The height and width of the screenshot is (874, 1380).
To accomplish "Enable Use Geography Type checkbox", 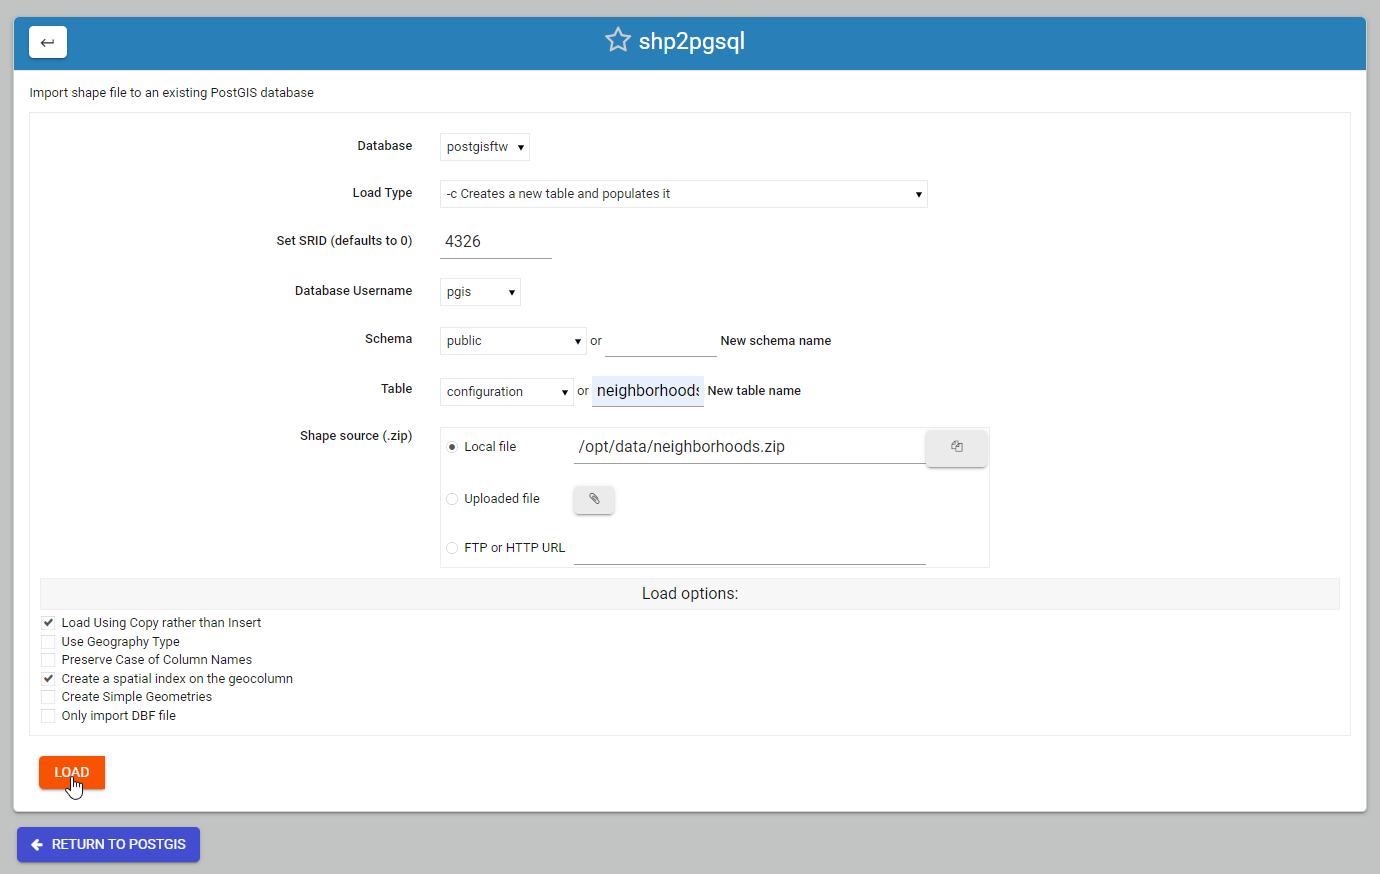I will 48,642.
